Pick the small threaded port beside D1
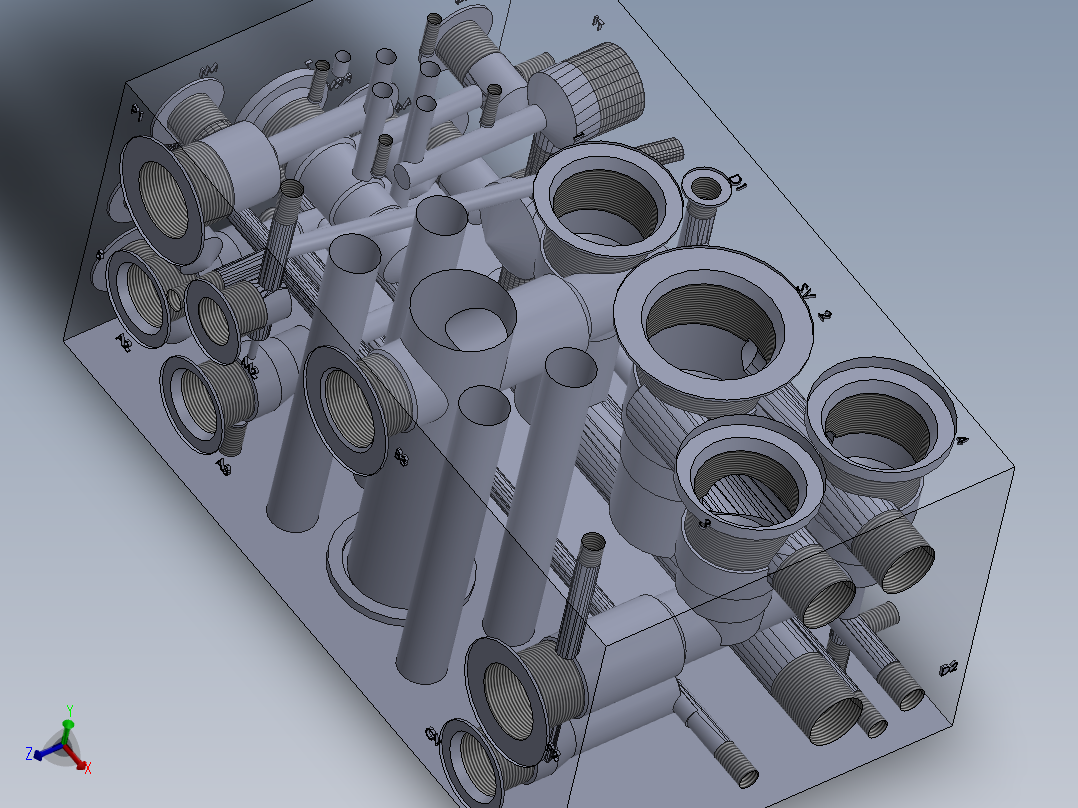Viewport: 1078px width, 808px height. tap(705, 188)
